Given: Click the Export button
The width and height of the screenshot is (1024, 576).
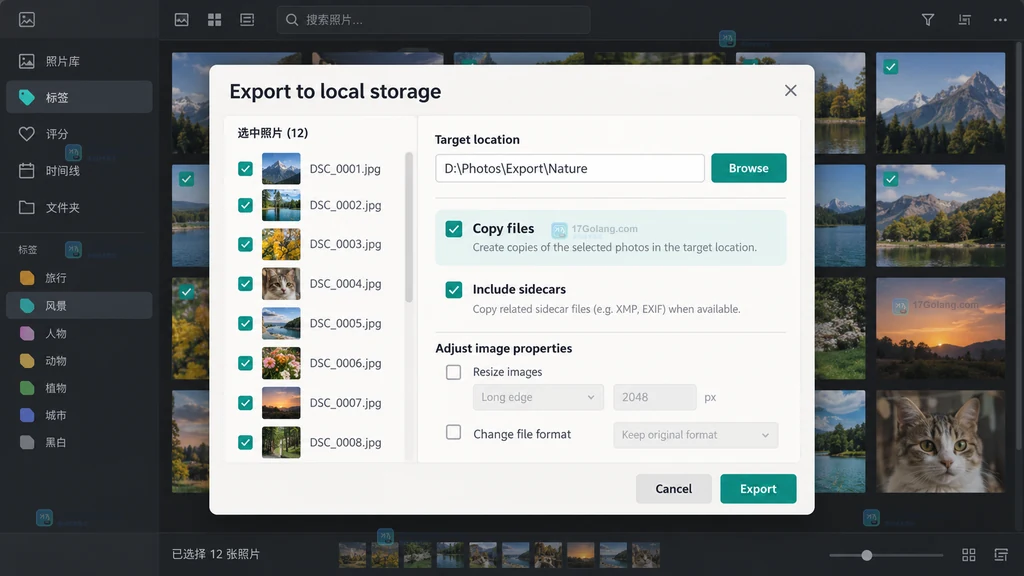Looking at the screenshot, I should click(x=758, y=489).
